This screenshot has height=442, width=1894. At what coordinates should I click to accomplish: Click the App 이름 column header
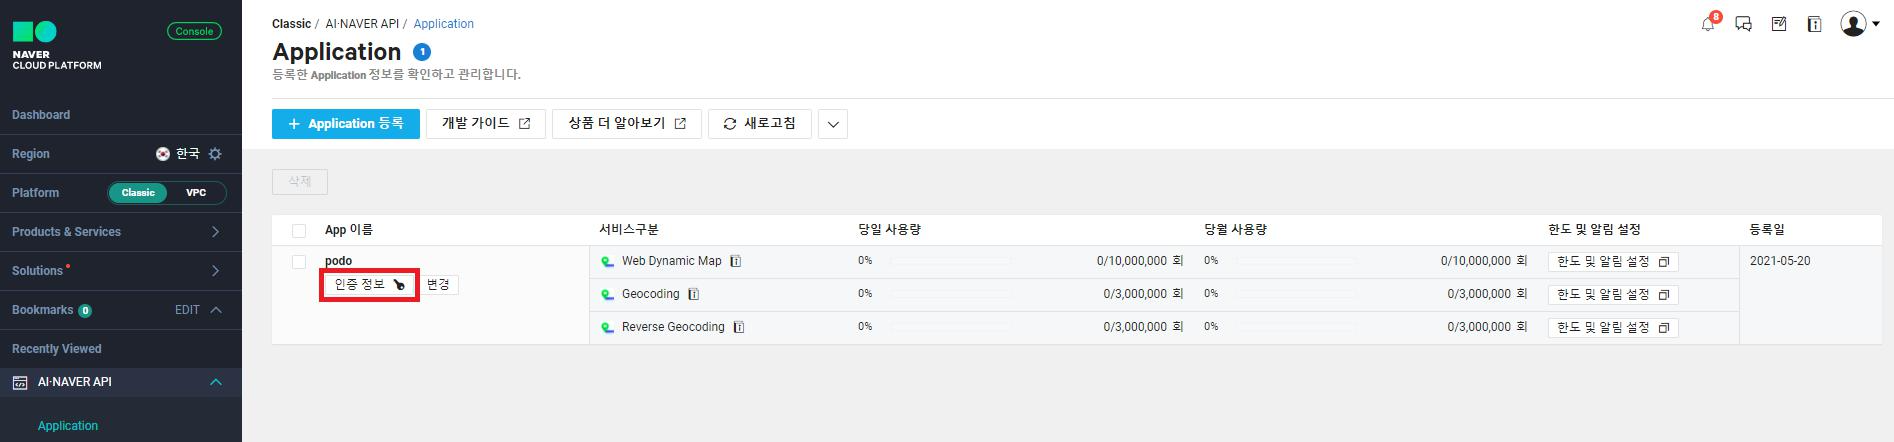coord(349,230)
